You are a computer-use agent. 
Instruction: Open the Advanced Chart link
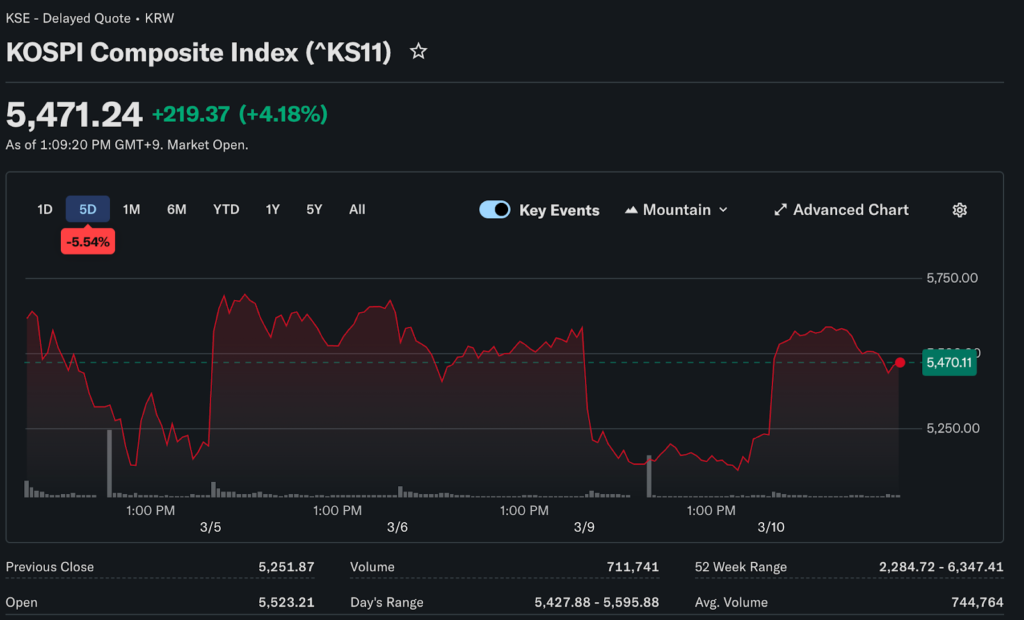[850, 210]
